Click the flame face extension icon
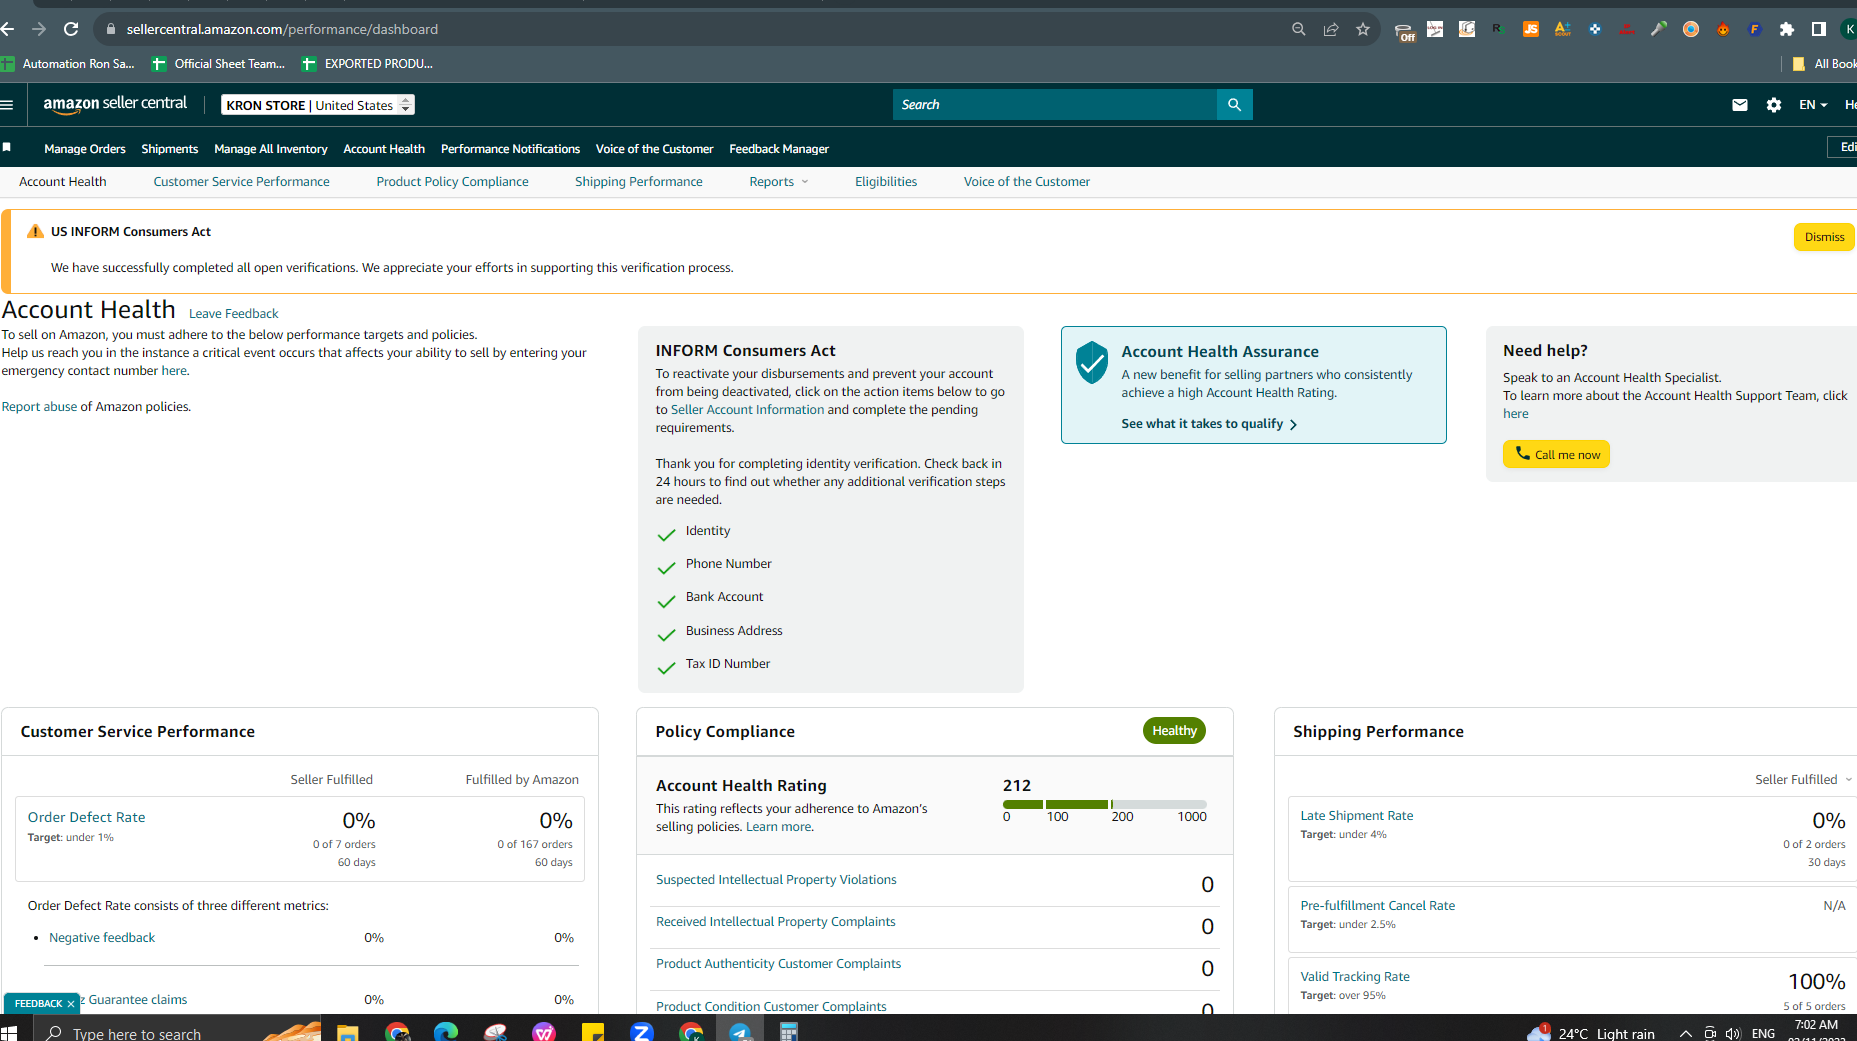Screen dimensions: 1857x1041 pyautogui.click(x=1723, y=29)
